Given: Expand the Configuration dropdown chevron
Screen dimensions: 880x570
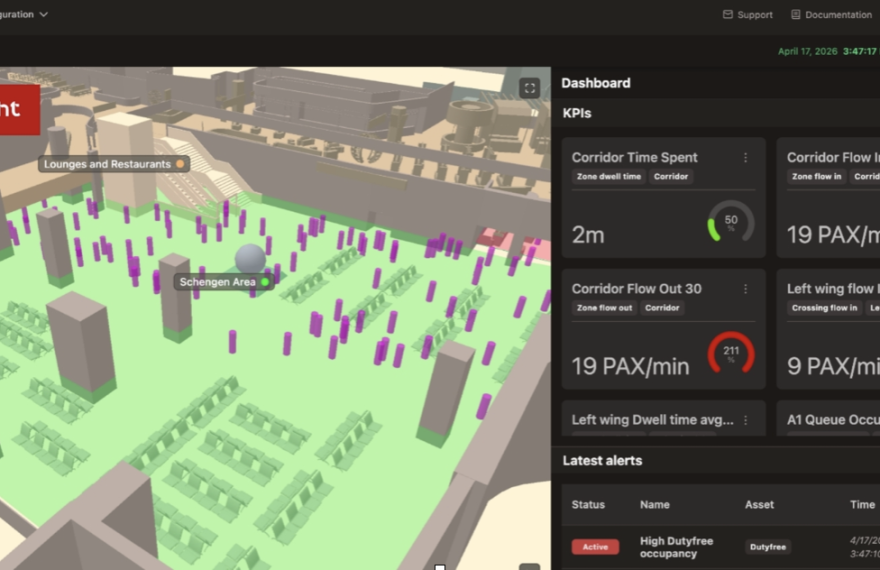Looking at the screenshot, I should pos(43,15).
